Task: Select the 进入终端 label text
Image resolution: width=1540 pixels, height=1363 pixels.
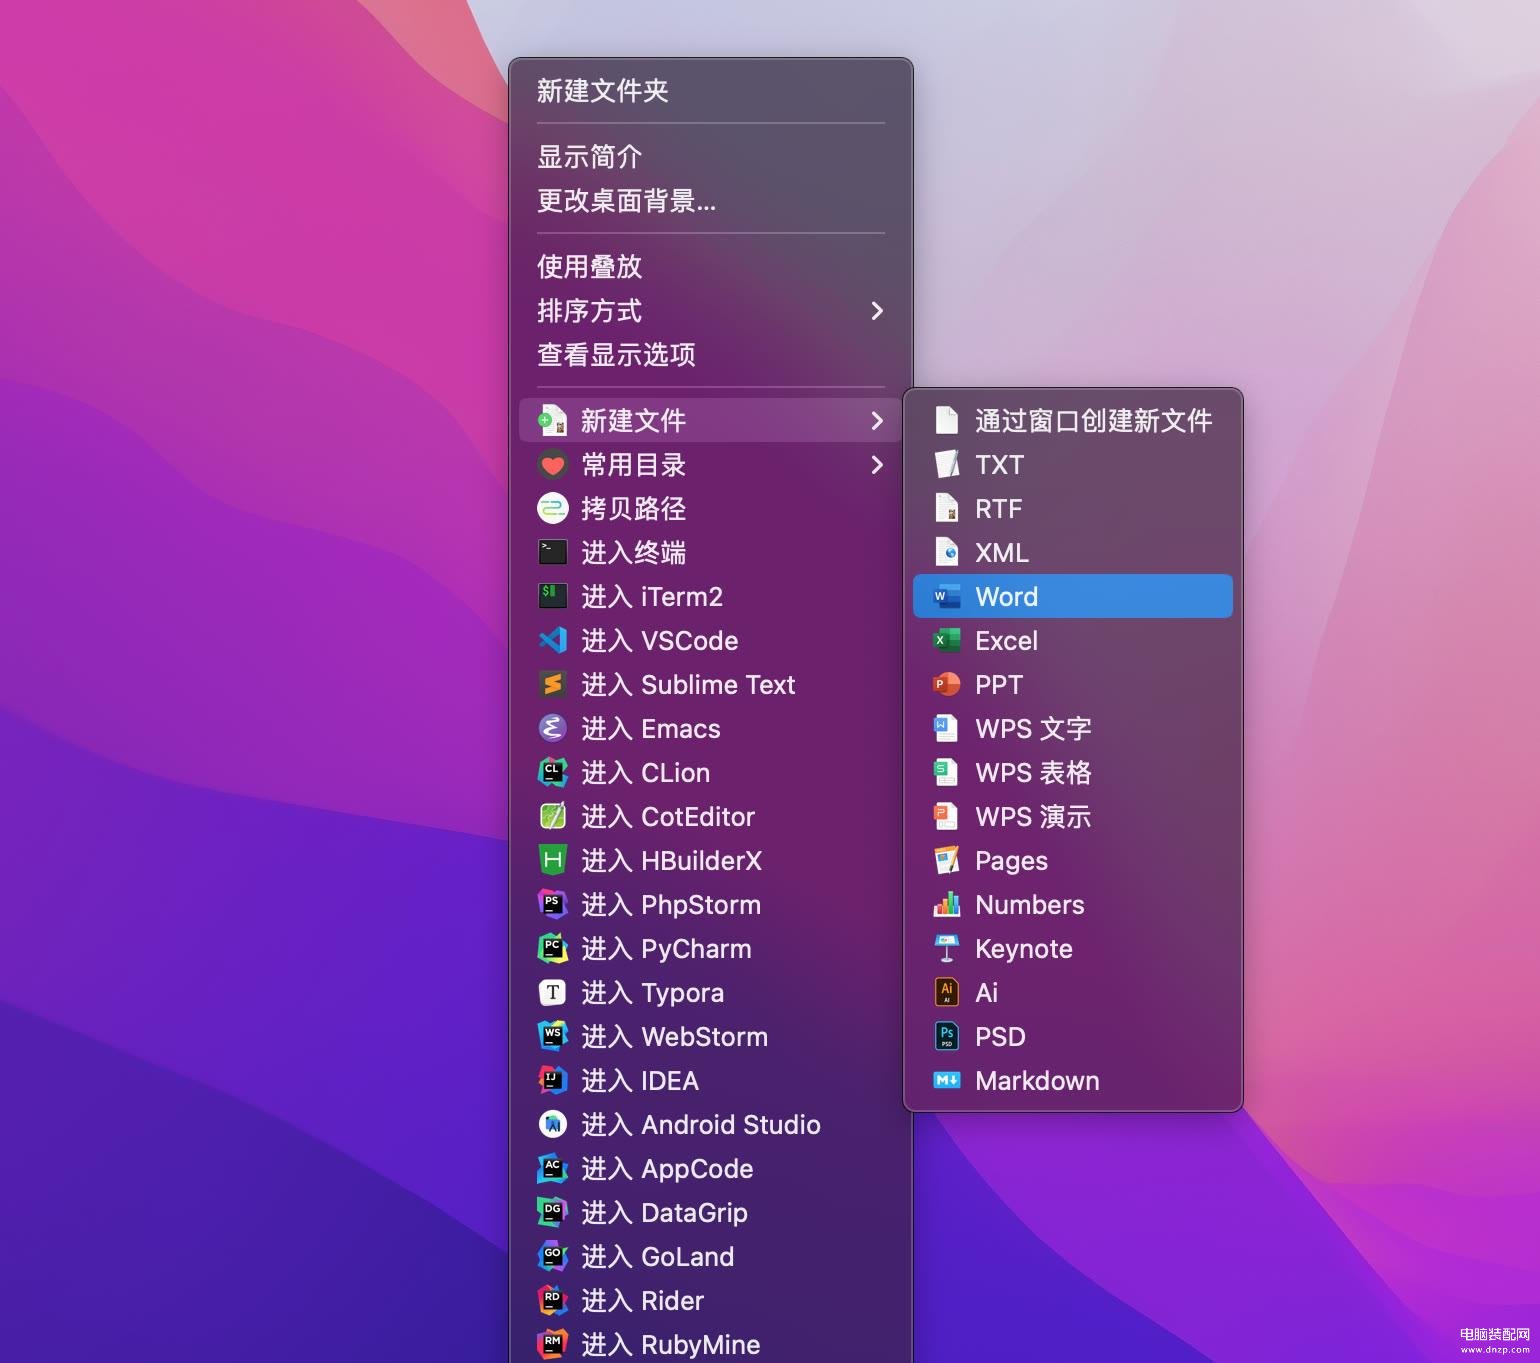Action: point(634,553)
